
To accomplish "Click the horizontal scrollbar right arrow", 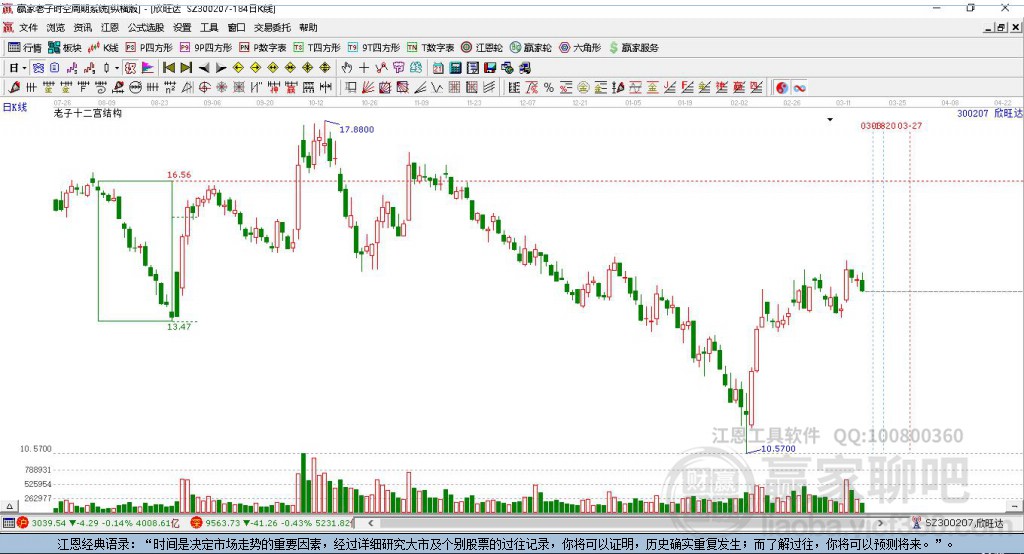I will (880, 523).
